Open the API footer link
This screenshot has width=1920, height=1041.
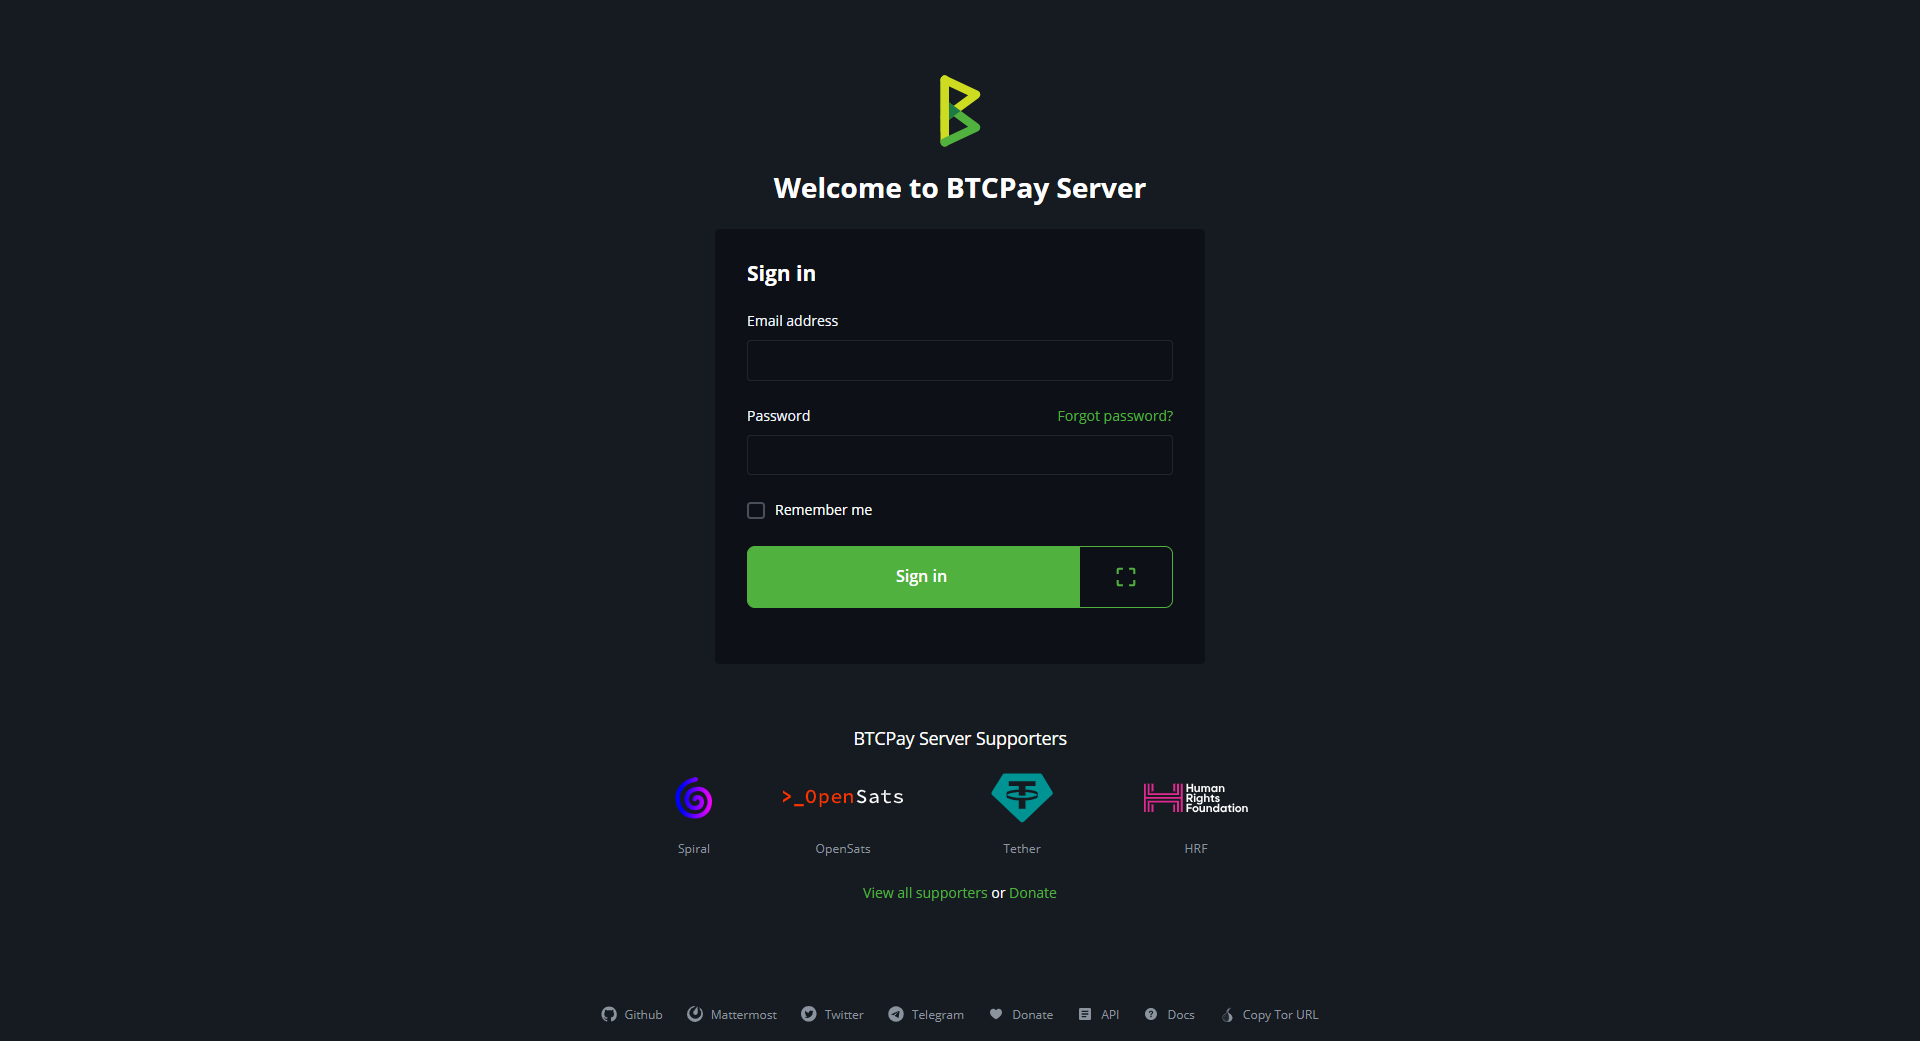point(1099,1014)
